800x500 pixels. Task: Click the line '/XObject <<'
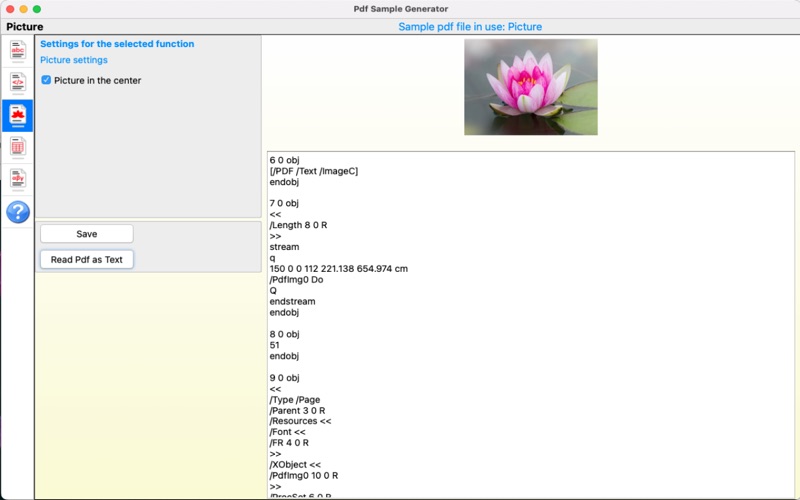(x=295, y=465)
